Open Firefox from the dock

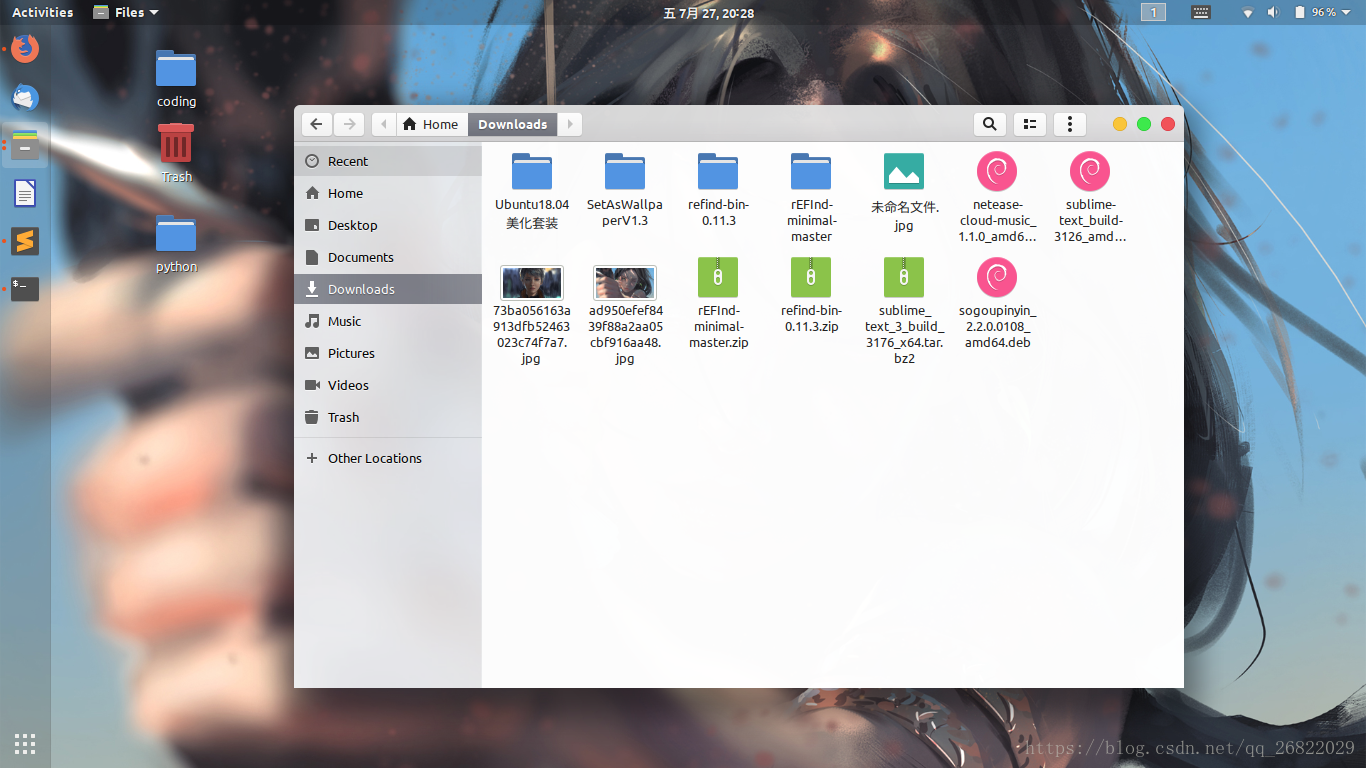pos(25,48)
